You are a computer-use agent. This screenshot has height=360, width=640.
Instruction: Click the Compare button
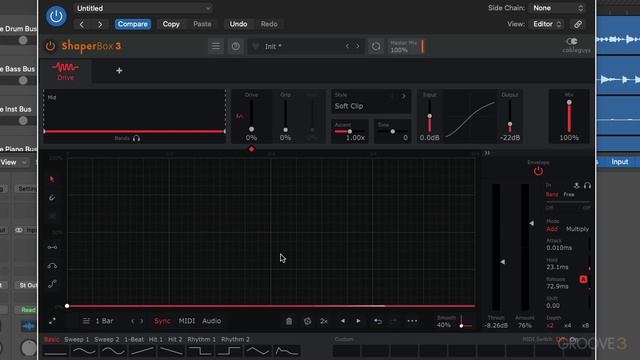[x=133, y=24]
